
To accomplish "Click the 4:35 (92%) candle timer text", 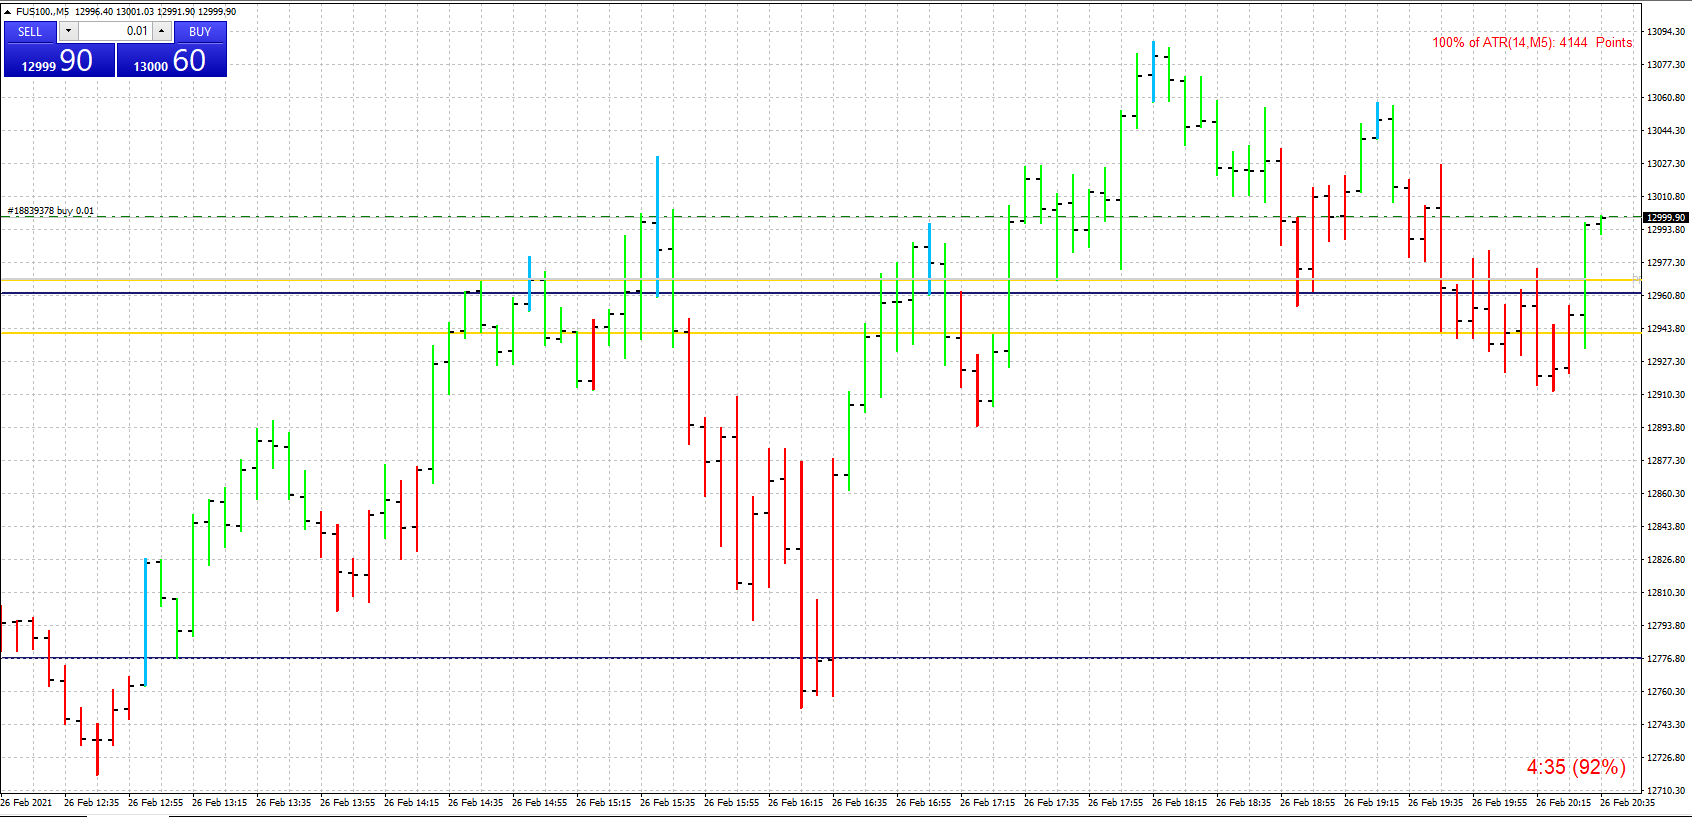I will coord(1576,767).
